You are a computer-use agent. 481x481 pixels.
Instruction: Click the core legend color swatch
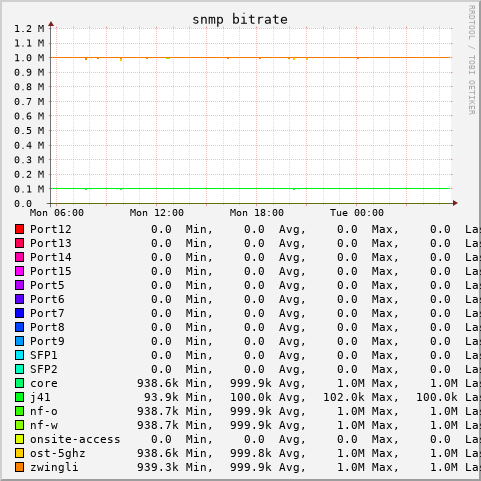point(20,383)
